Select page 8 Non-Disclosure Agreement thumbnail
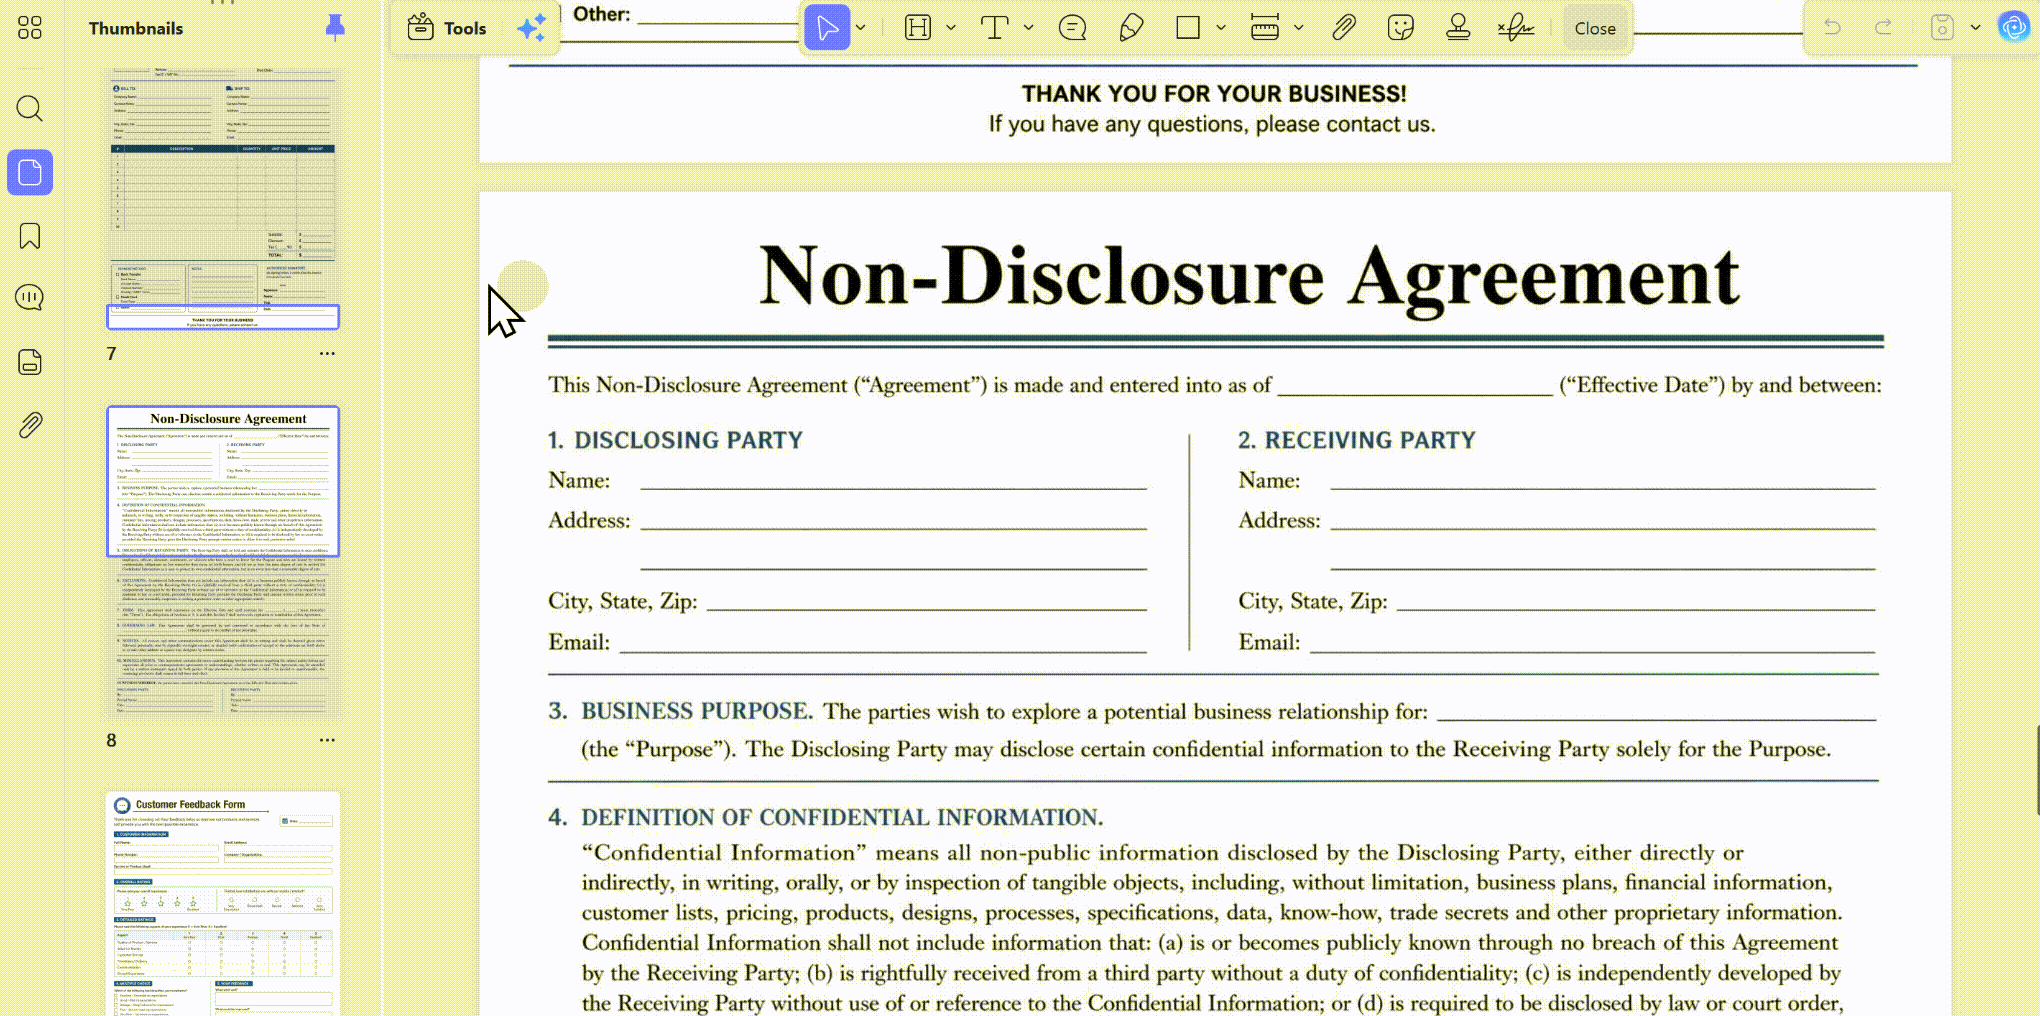Viewport: 2040px width, 1016px height. click(223, 562)
